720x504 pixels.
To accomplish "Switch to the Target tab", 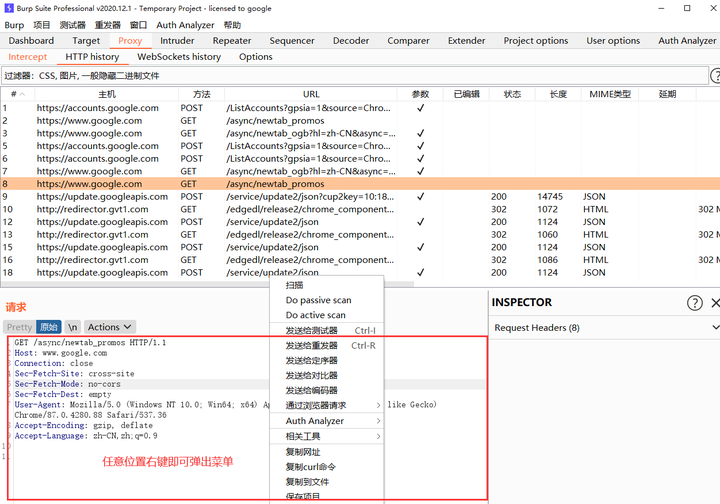I will coord(86,41).
